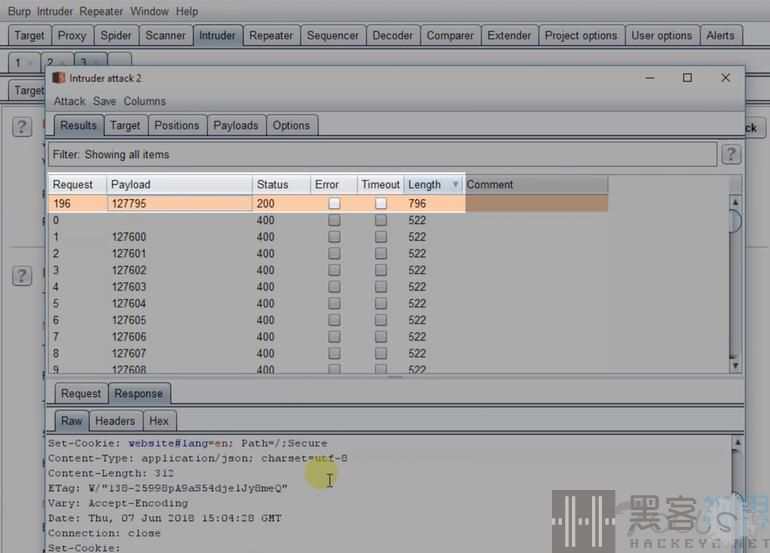Open the Options tab in attack window
Screen dimensions: 770x553
click(291, 125)
